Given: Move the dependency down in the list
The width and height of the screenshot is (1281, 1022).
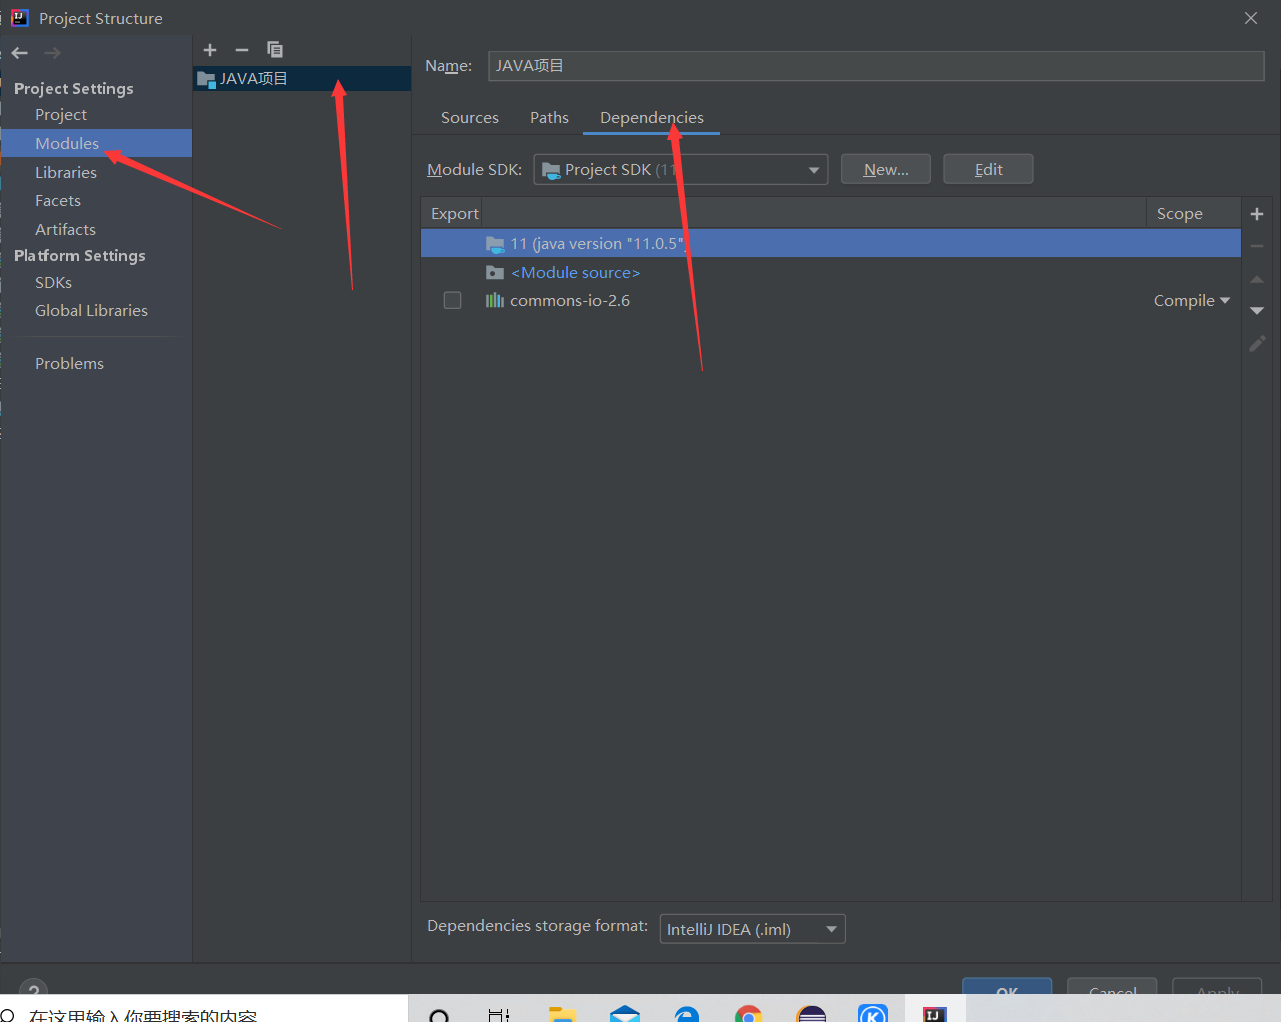Looking at the screenshot, I should coord(1257,311).
